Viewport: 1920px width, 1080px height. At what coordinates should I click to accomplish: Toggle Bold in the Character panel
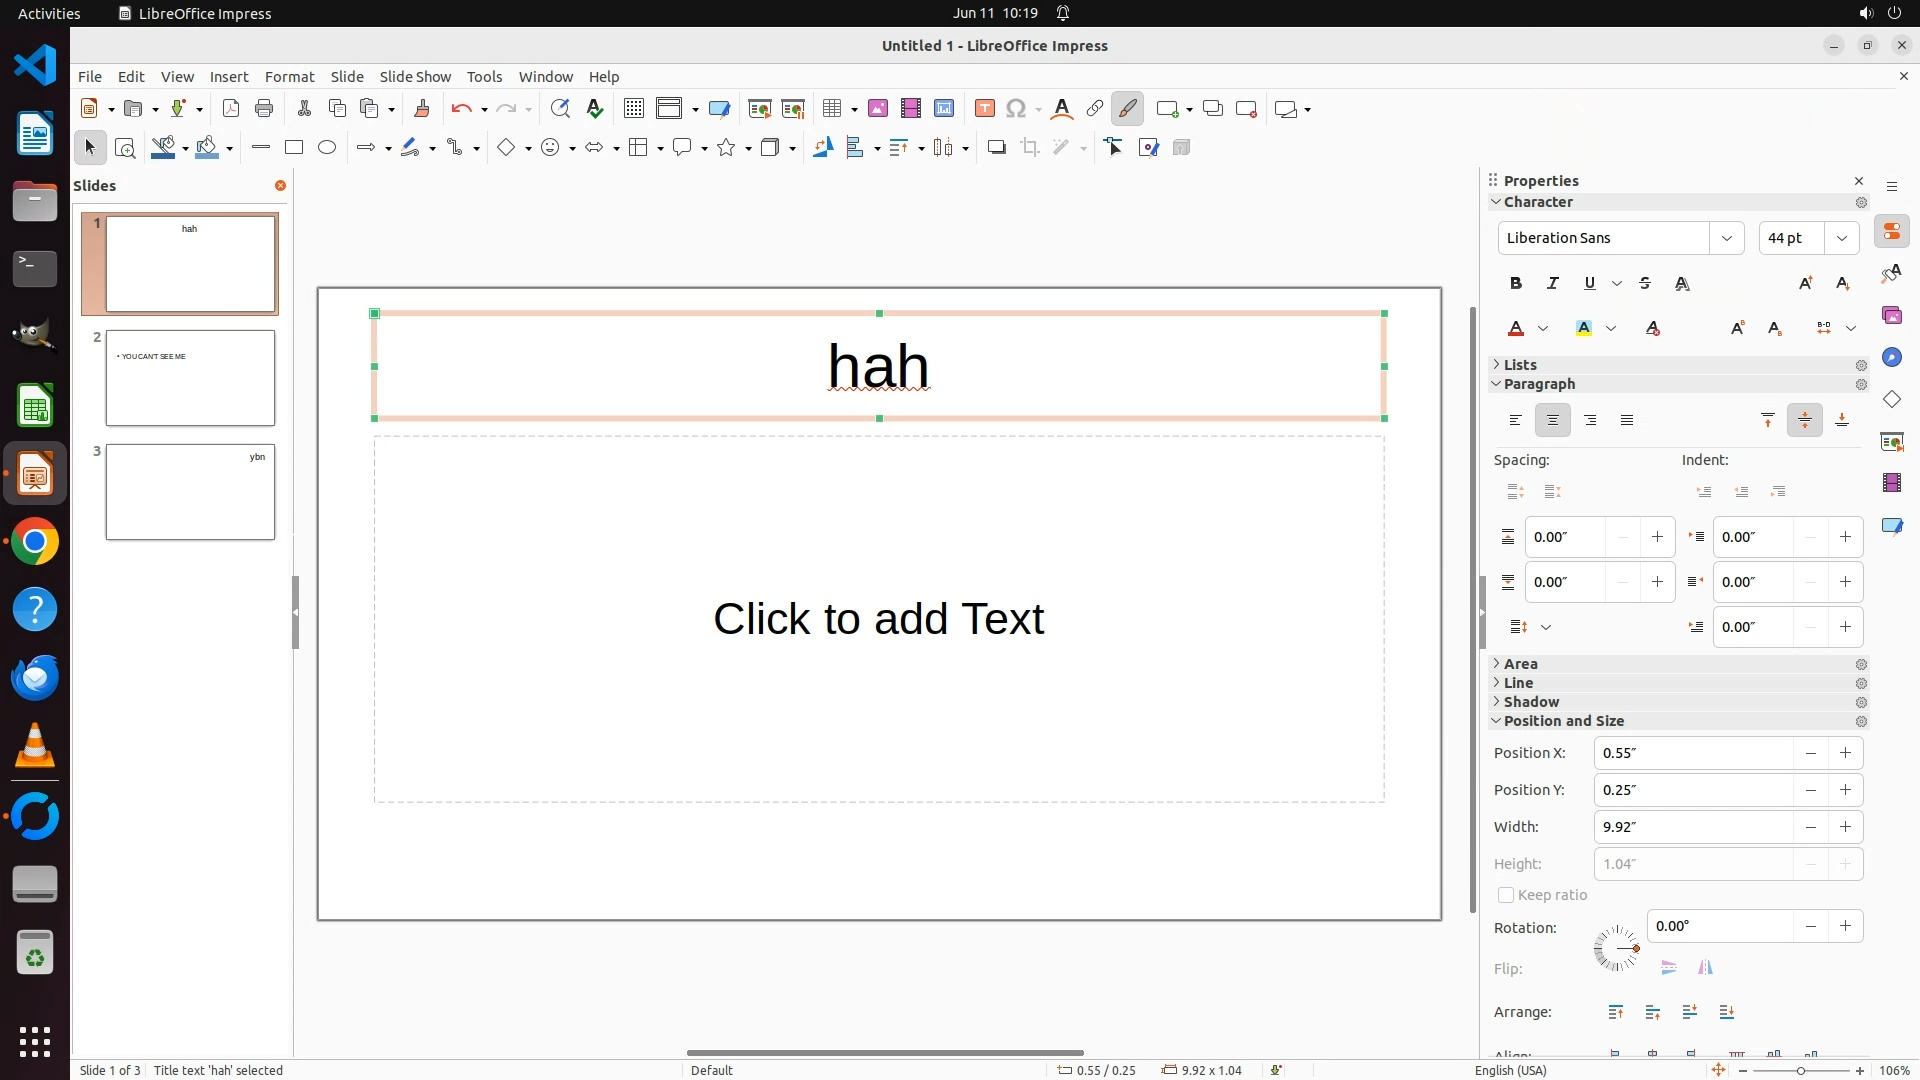[x=1516, y=284]
